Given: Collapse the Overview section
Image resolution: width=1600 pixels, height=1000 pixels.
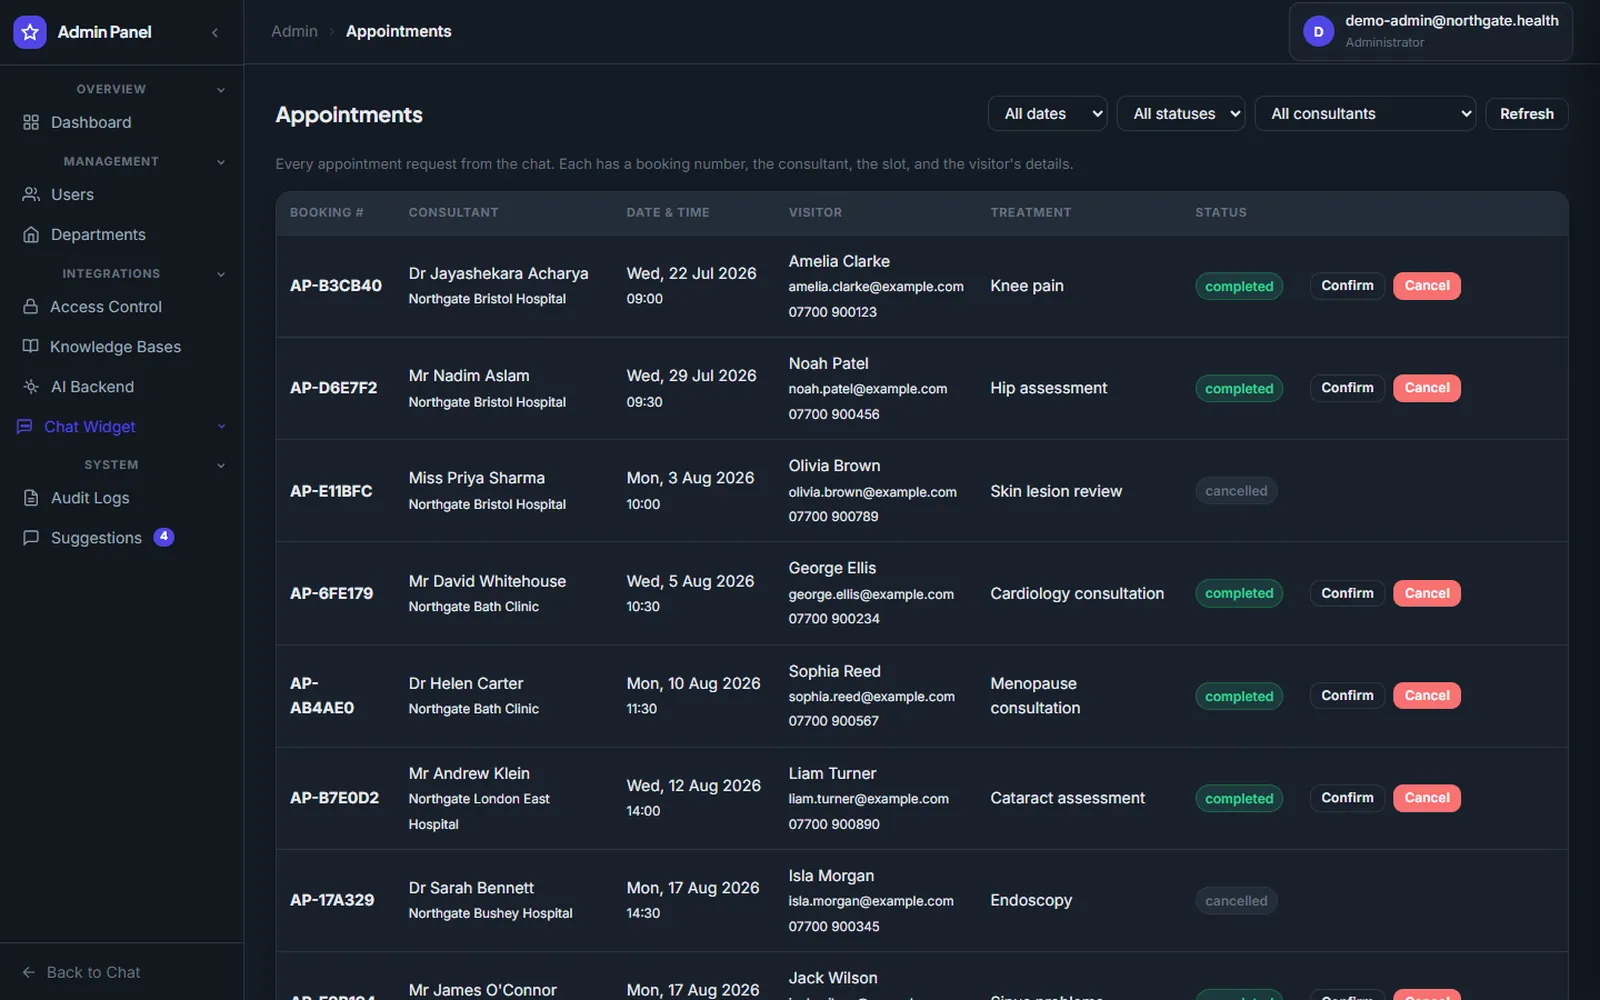Looking at the screenshot, I should pos(221,90).
